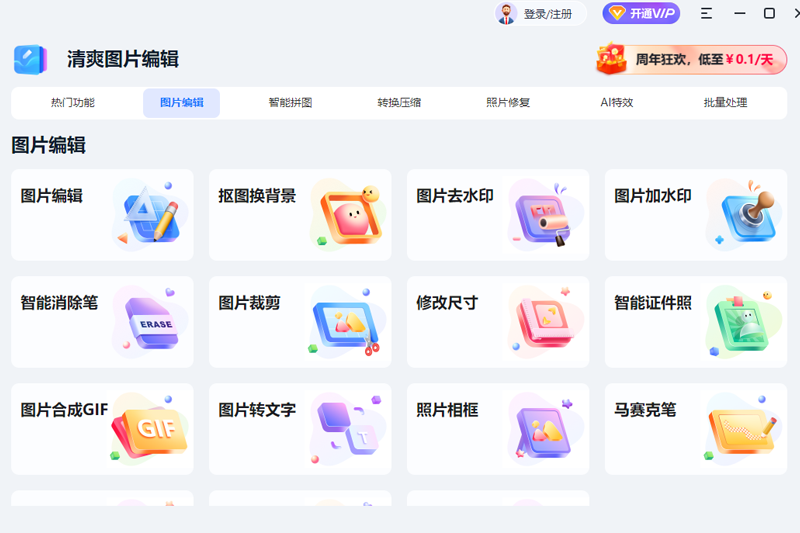800x533 pixels.
Task: Click the 图片编辑 pencil and ruler icon
Action: [x=150, y=215]
